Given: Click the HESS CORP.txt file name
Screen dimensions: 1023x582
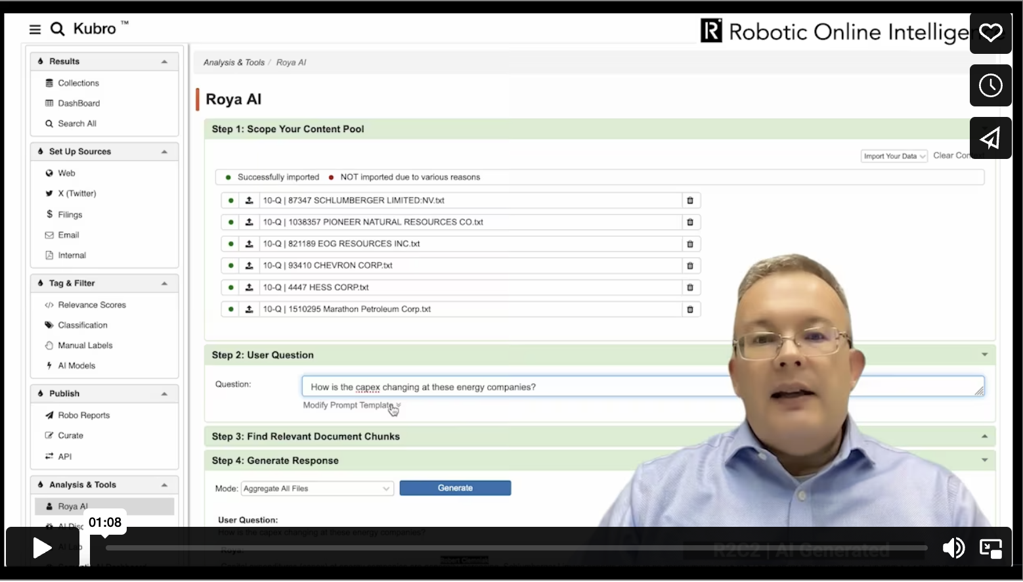Looking at the screenshot, I should point(316,287).
